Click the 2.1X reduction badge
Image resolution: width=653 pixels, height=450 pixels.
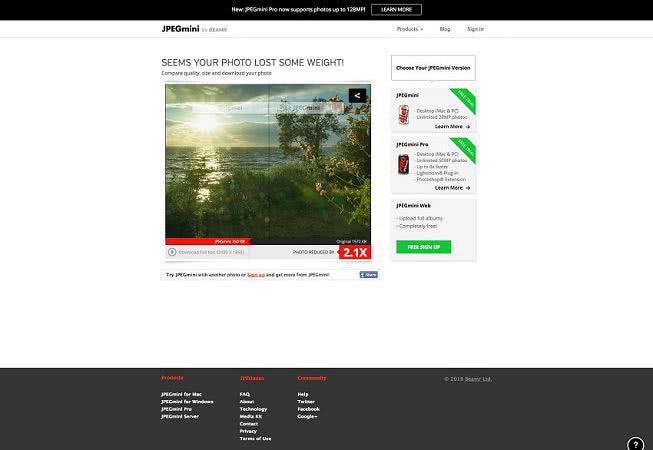(x=355, y=252)
